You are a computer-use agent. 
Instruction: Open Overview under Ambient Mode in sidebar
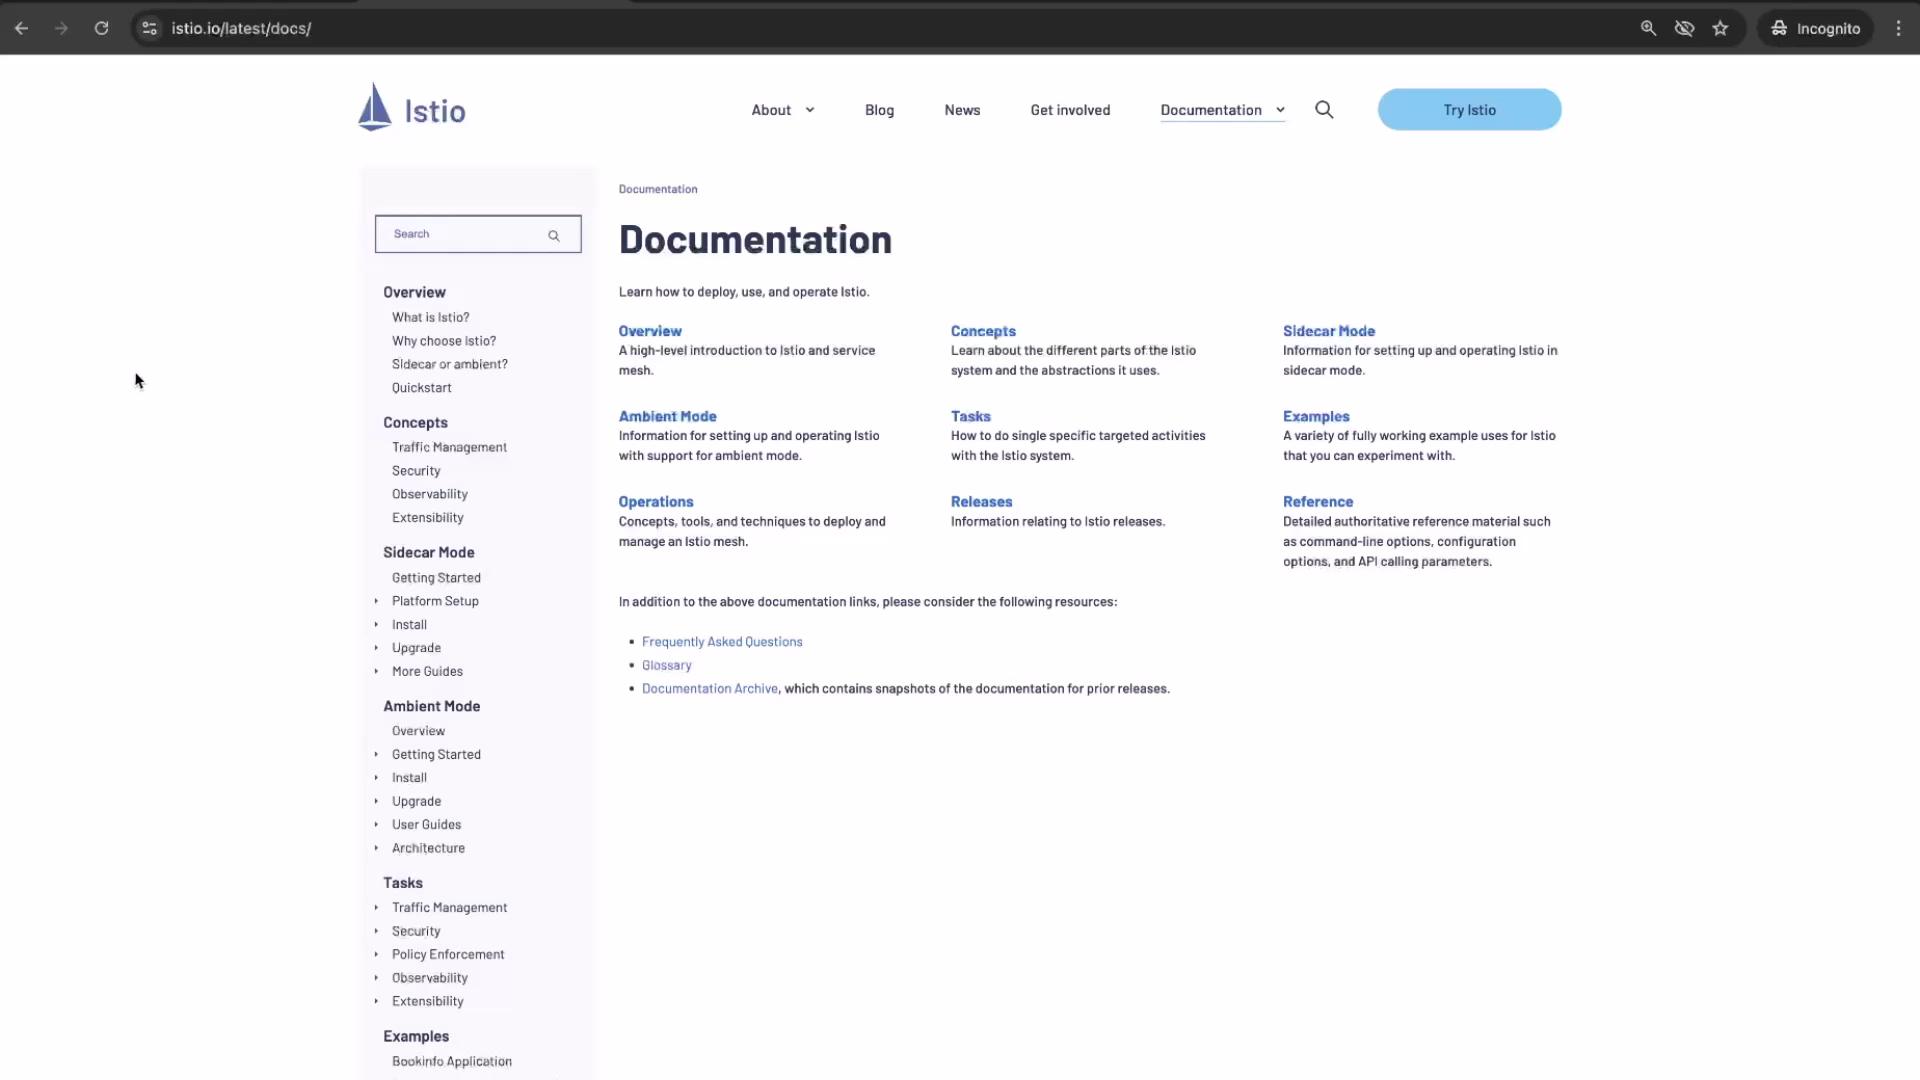(418, 731)
